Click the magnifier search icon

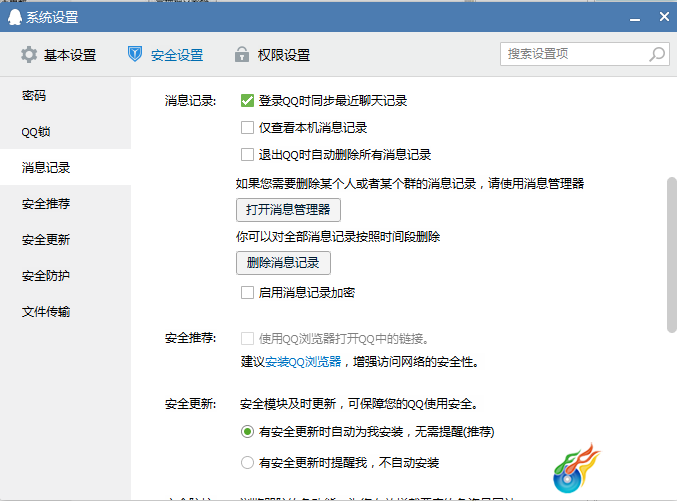657,54
